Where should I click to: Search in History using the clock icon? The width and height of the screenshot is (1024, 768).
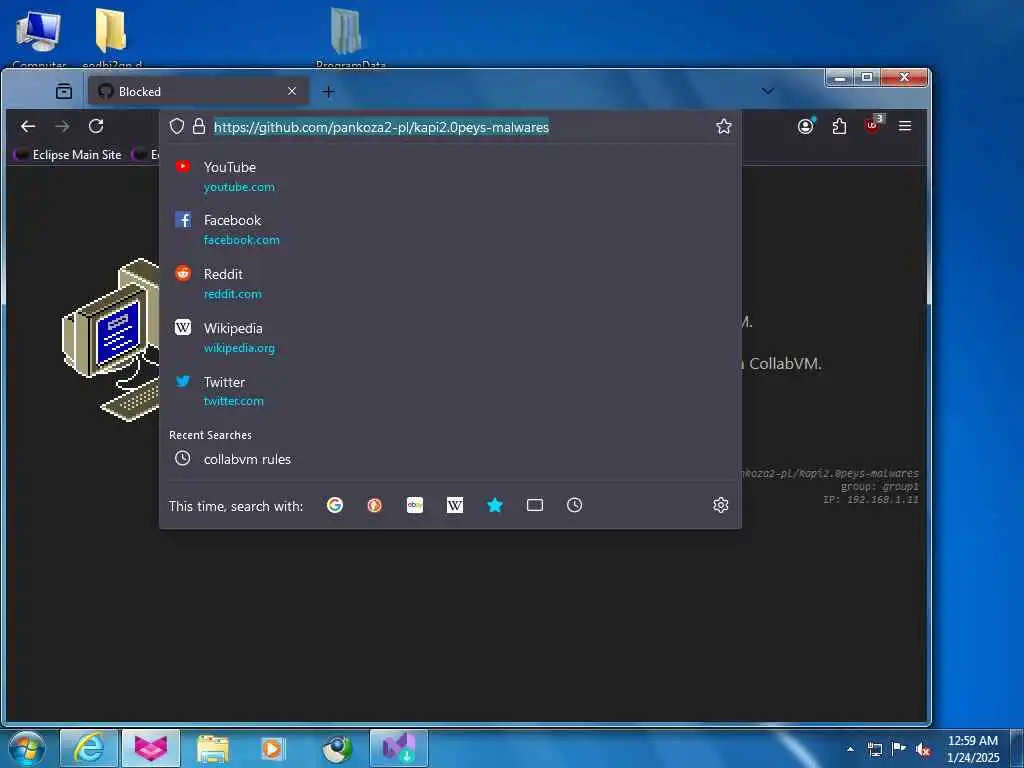[x=575, y=505]
